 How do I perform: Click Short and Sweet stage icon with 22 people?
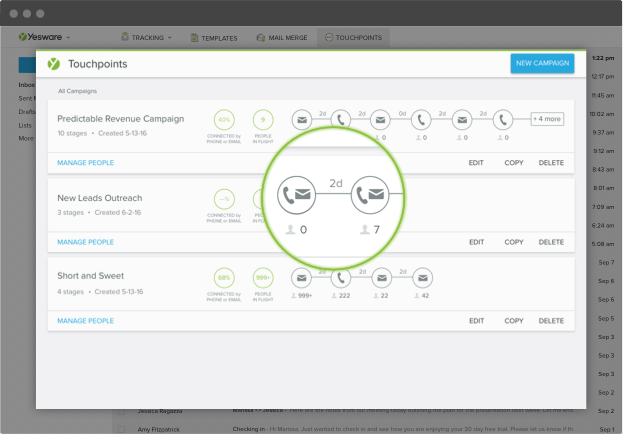[382, 278]
